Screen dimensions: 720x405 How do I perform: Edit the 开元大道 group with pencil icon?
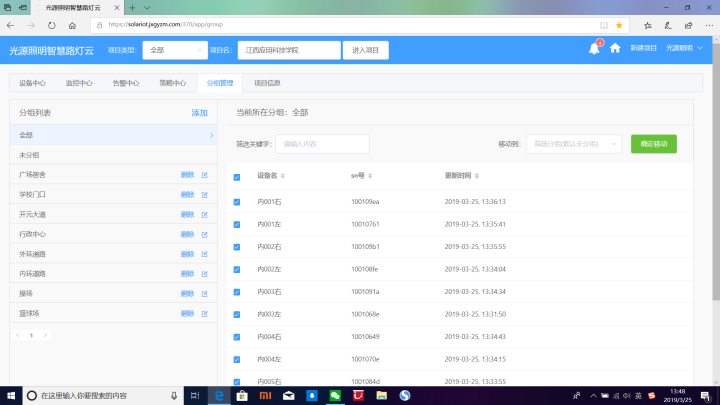(x=205, y=214)
